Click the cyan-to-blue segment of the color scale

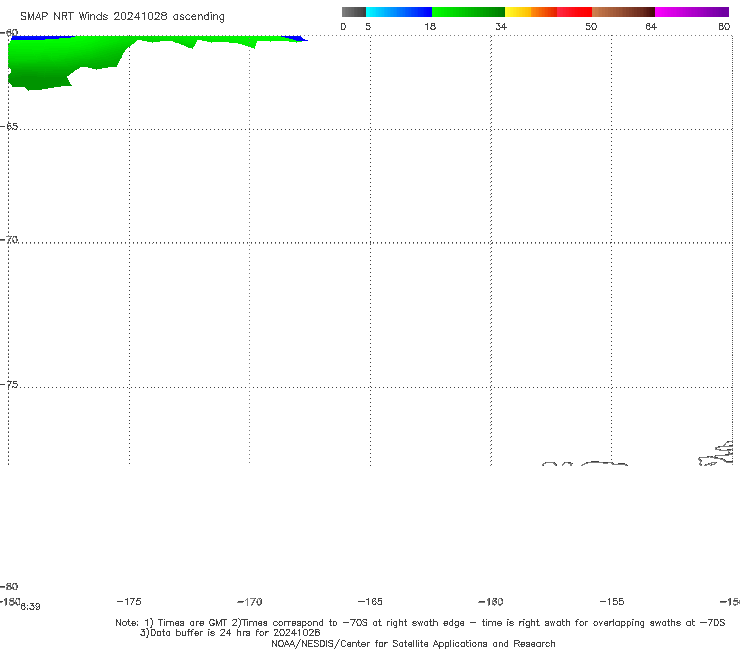pos(399,12)
